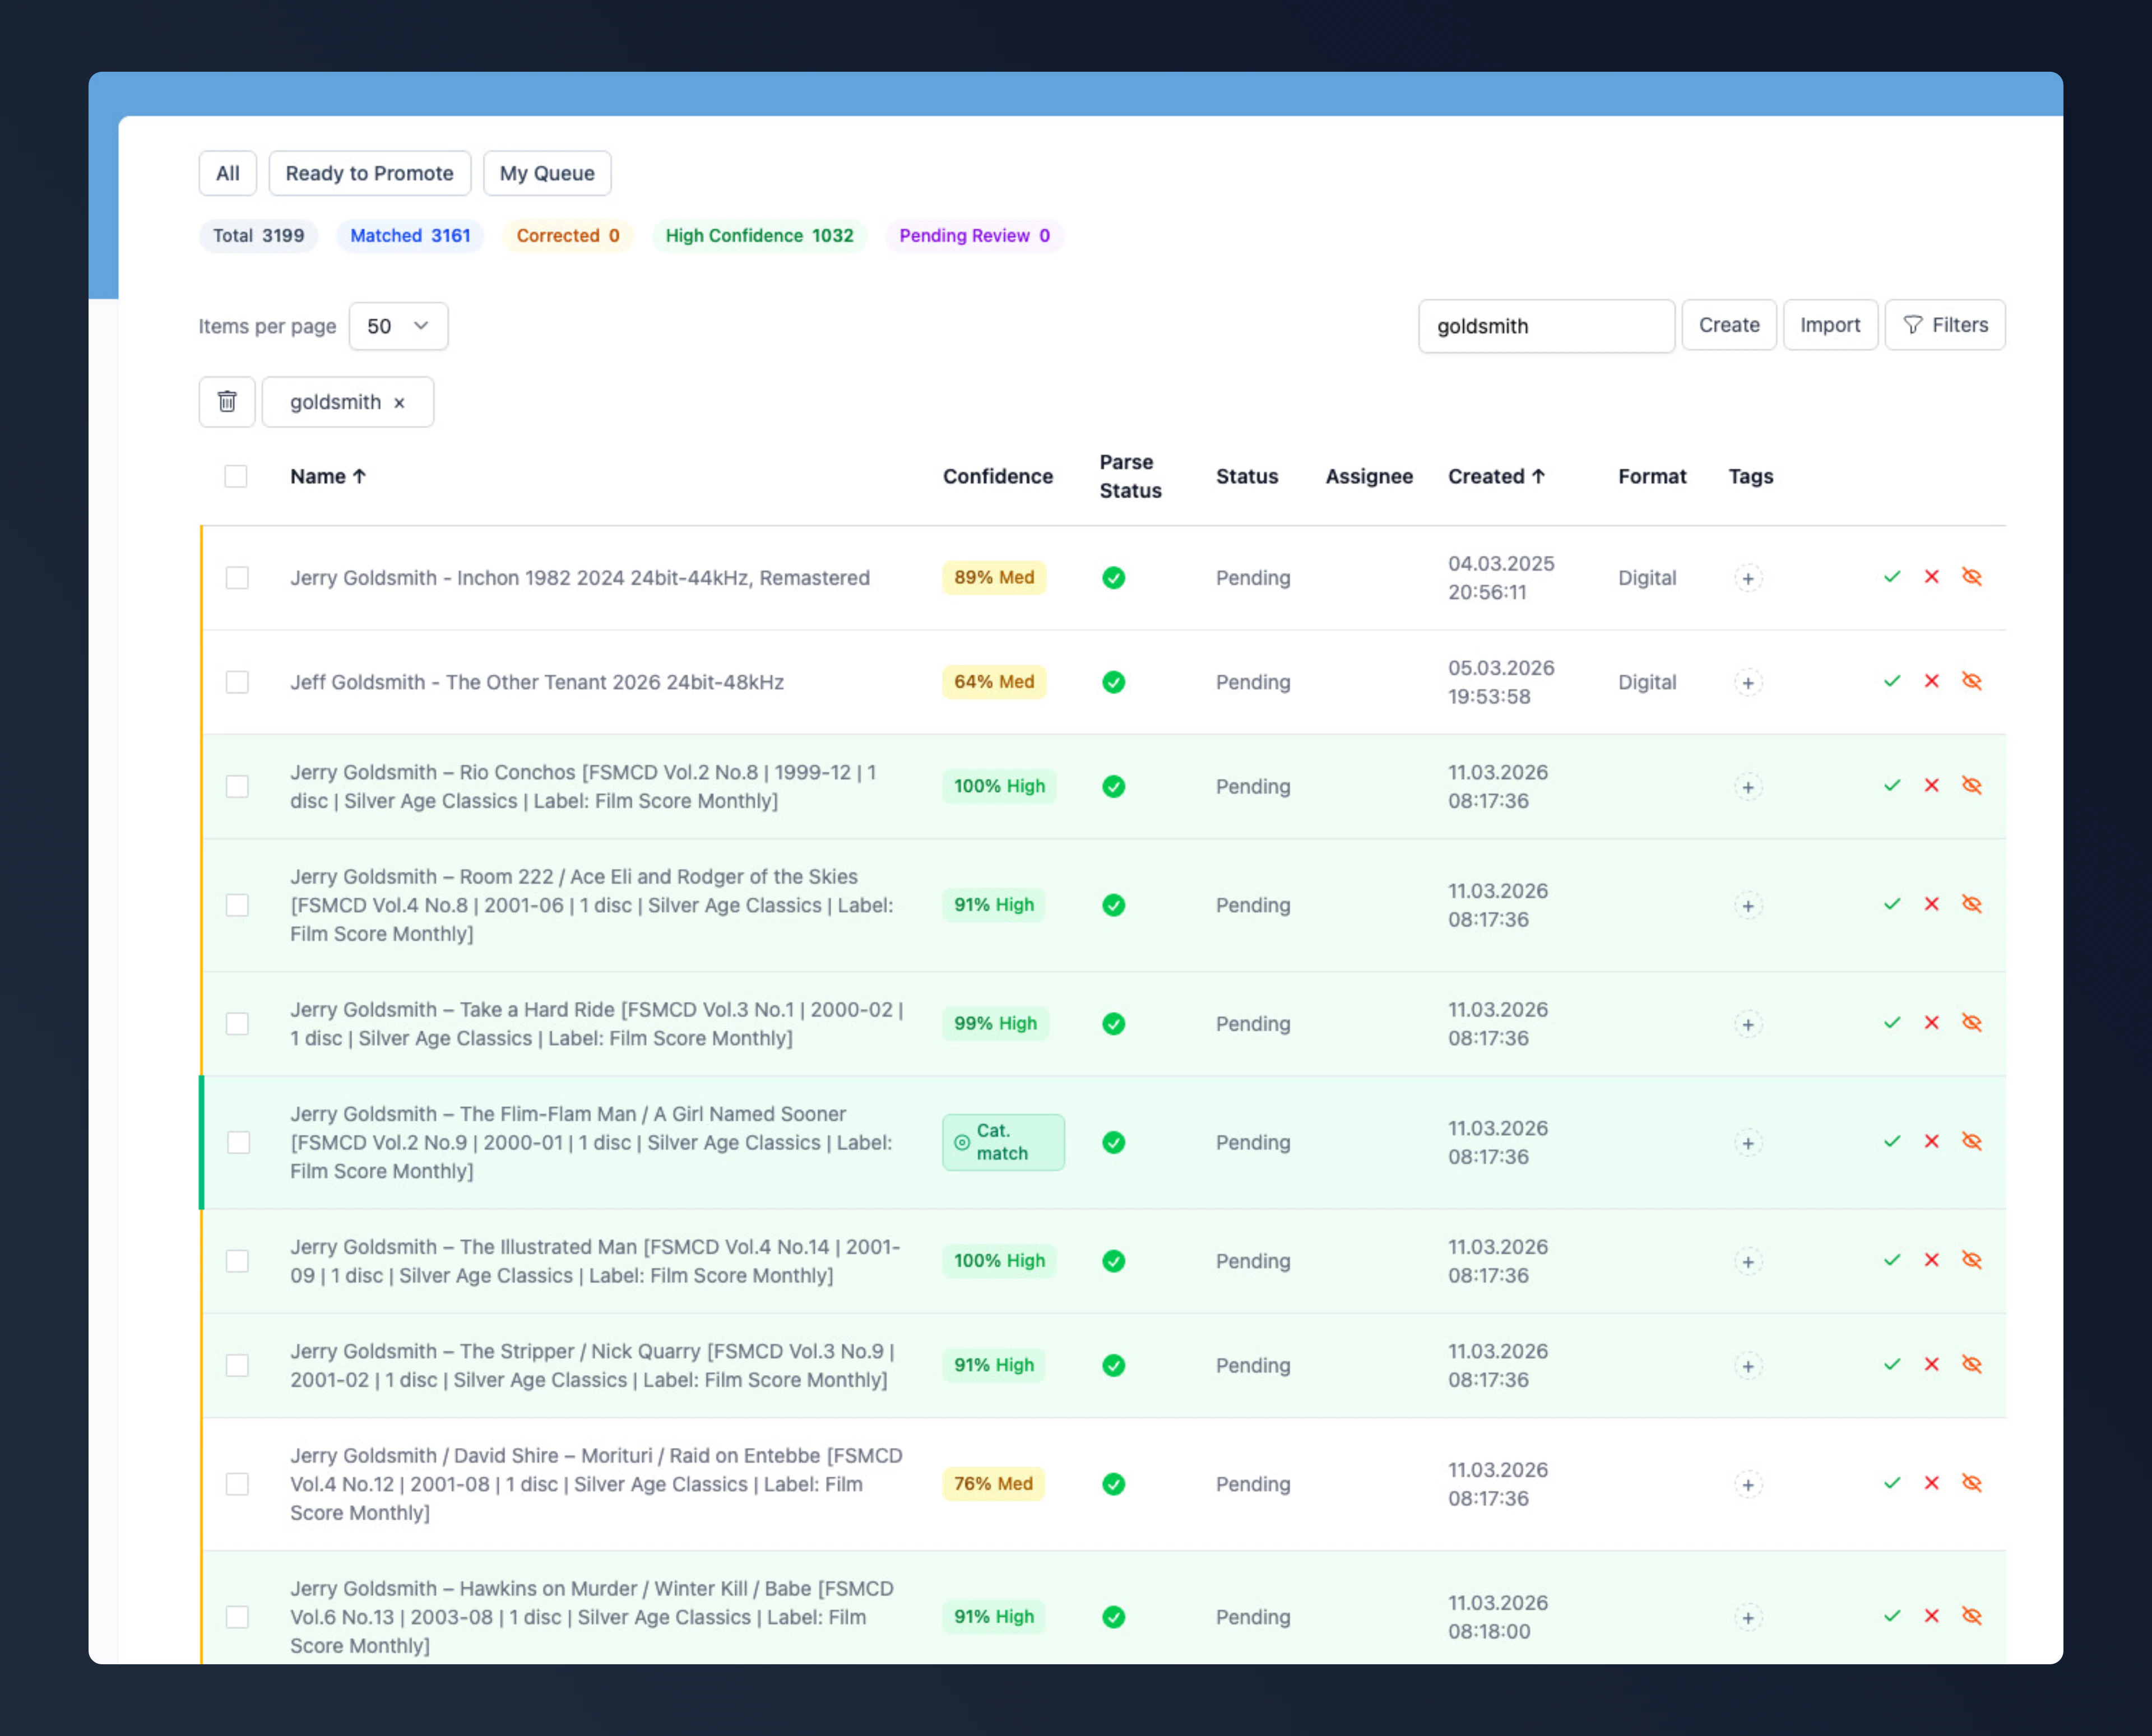Click the trash icon to clear filters
Screen dimensions: 2152x1736
[227, 401]
